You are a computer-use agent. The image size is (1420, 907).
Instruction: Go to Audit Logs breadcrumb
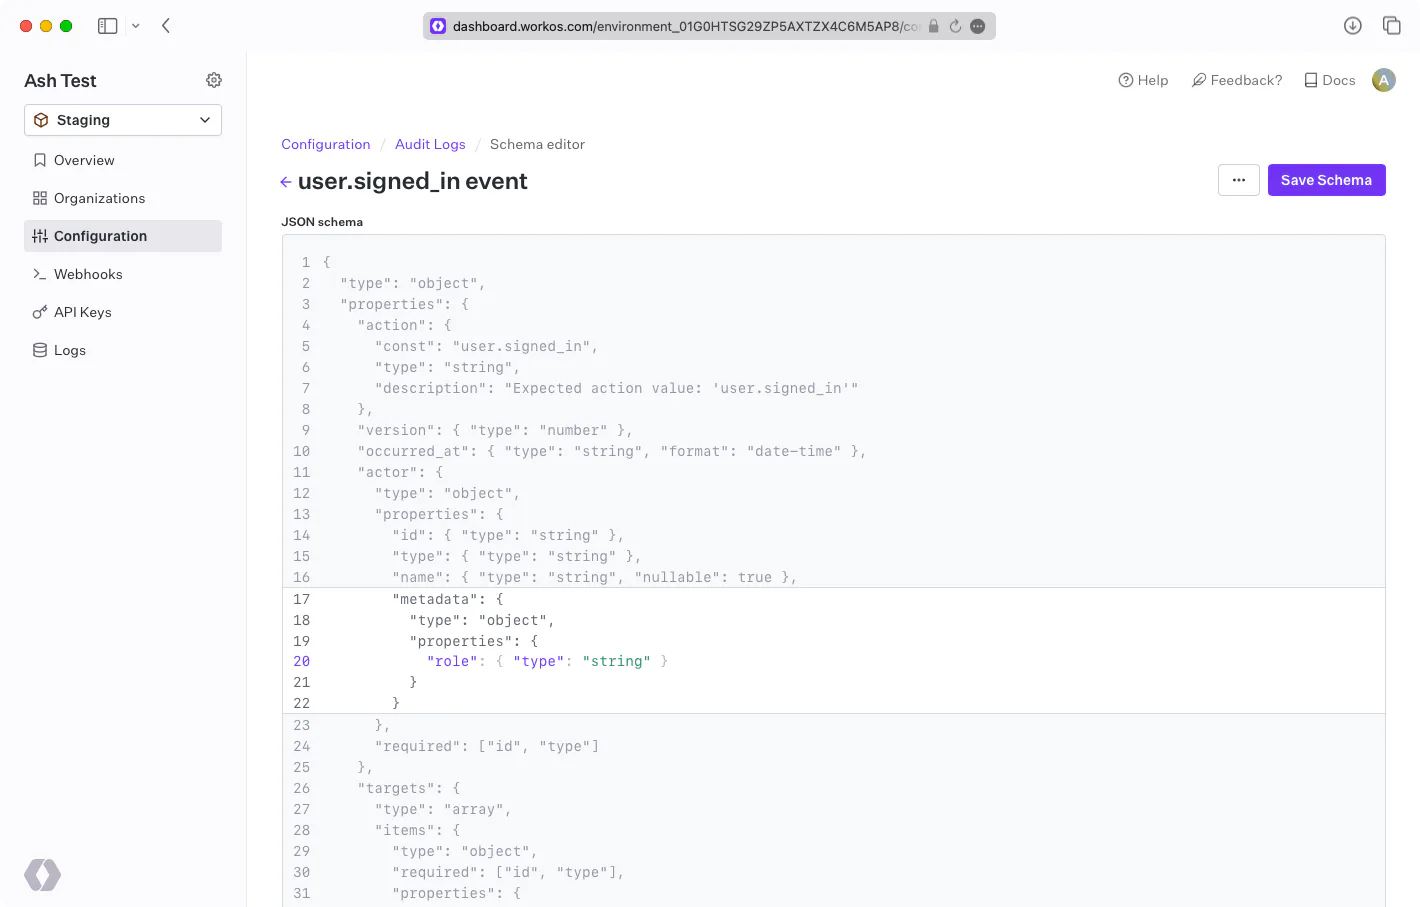430,144
